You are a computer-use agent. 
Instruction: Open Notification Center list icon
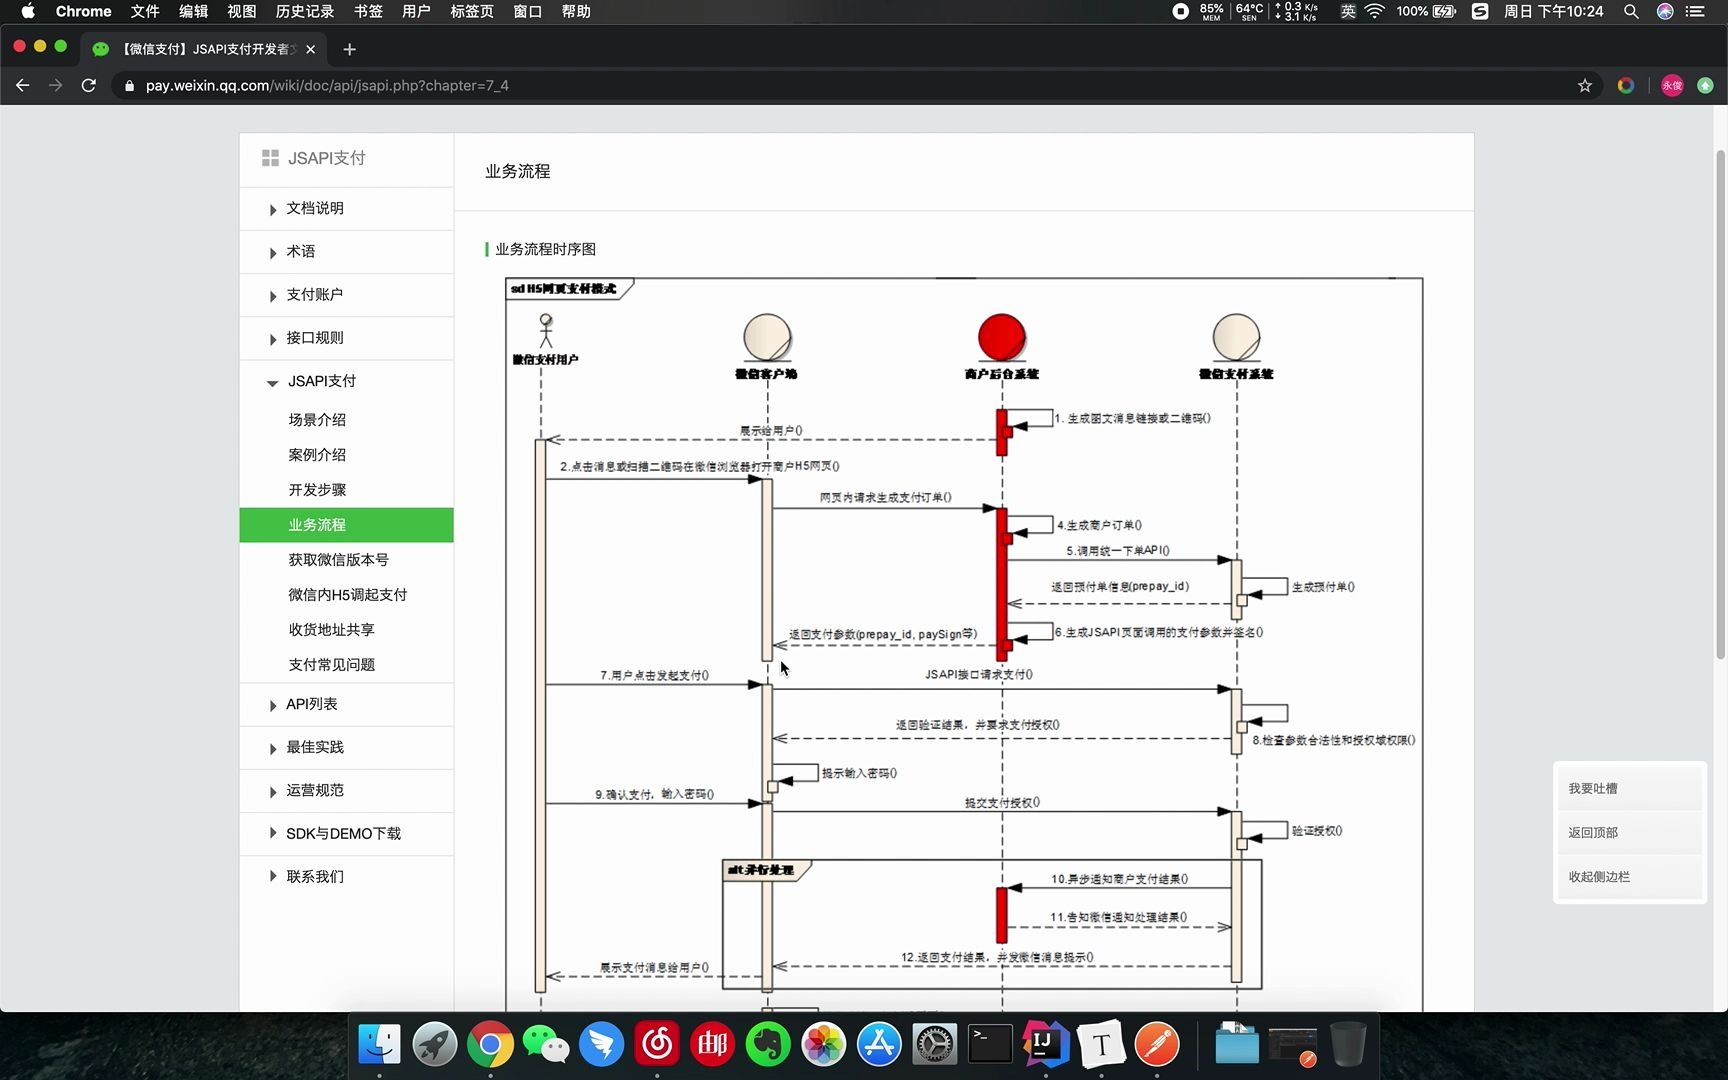pyautogui.click(x=1695, y=12)
